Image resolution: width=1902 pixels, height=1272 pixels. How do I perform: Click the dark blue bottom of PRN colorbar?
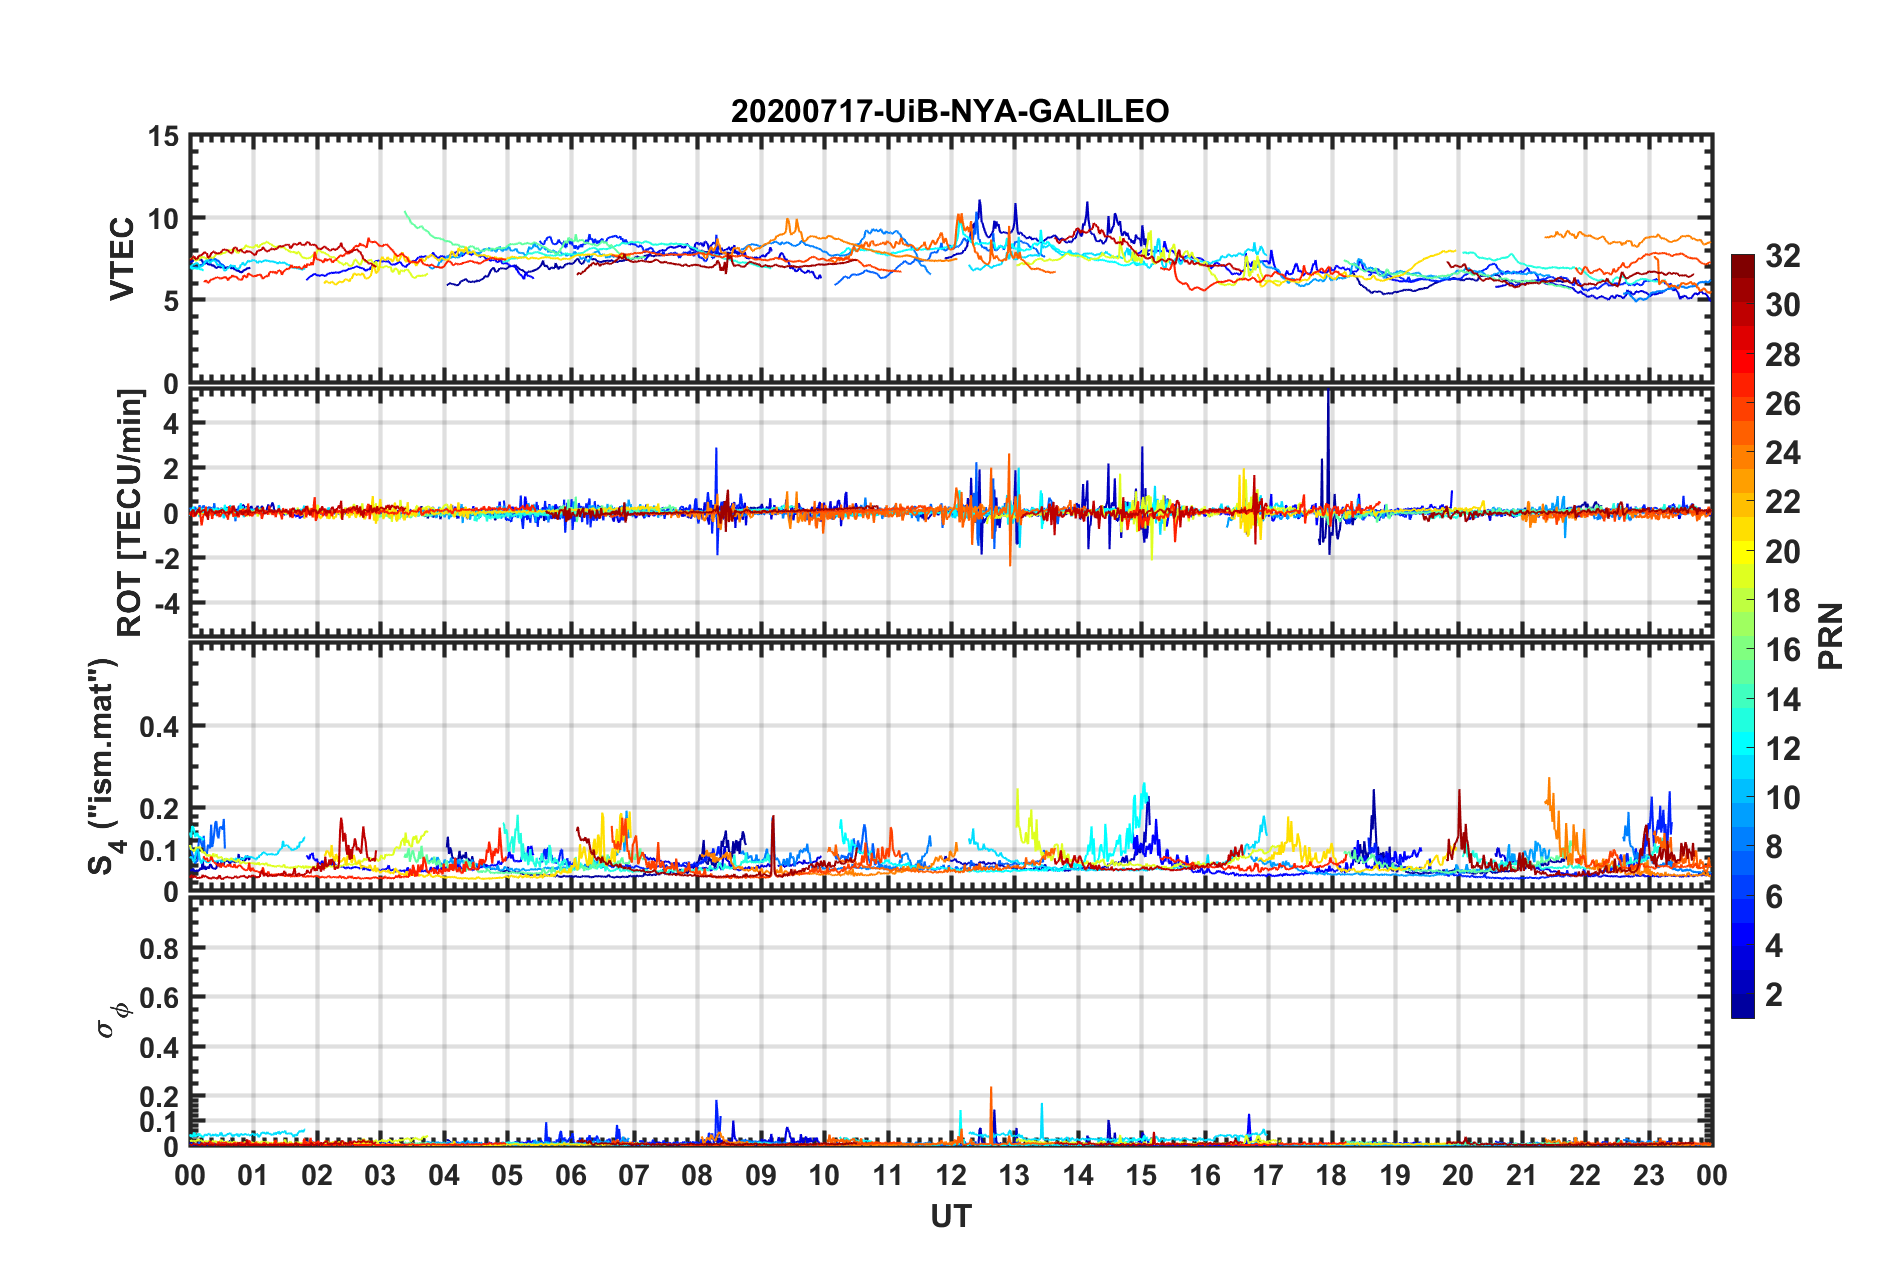coord(1742,1008)
